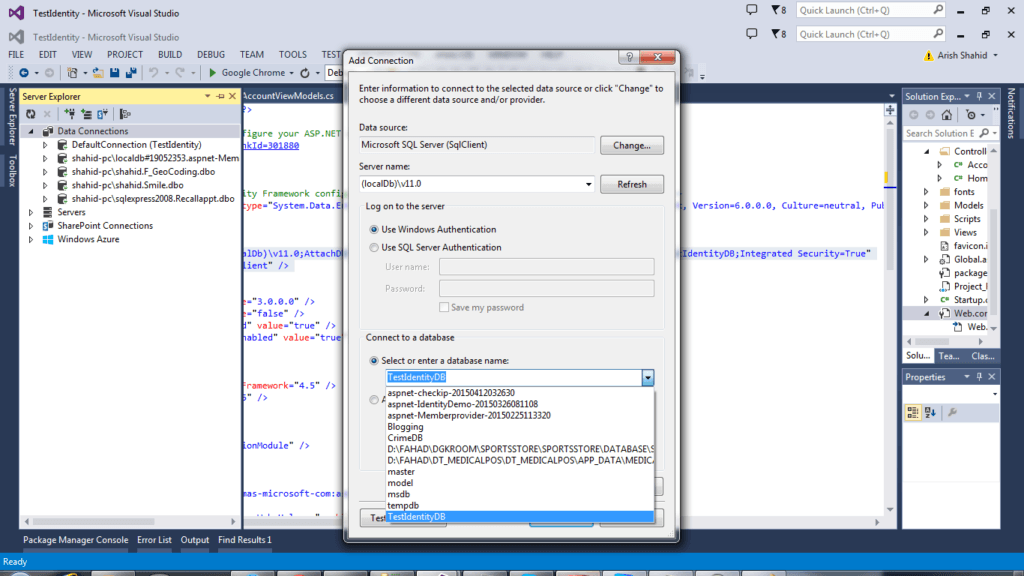1024x576 pixels.
Task: Click the Windows Azure logo icon in Server Explorer
Action: [48, 239]
